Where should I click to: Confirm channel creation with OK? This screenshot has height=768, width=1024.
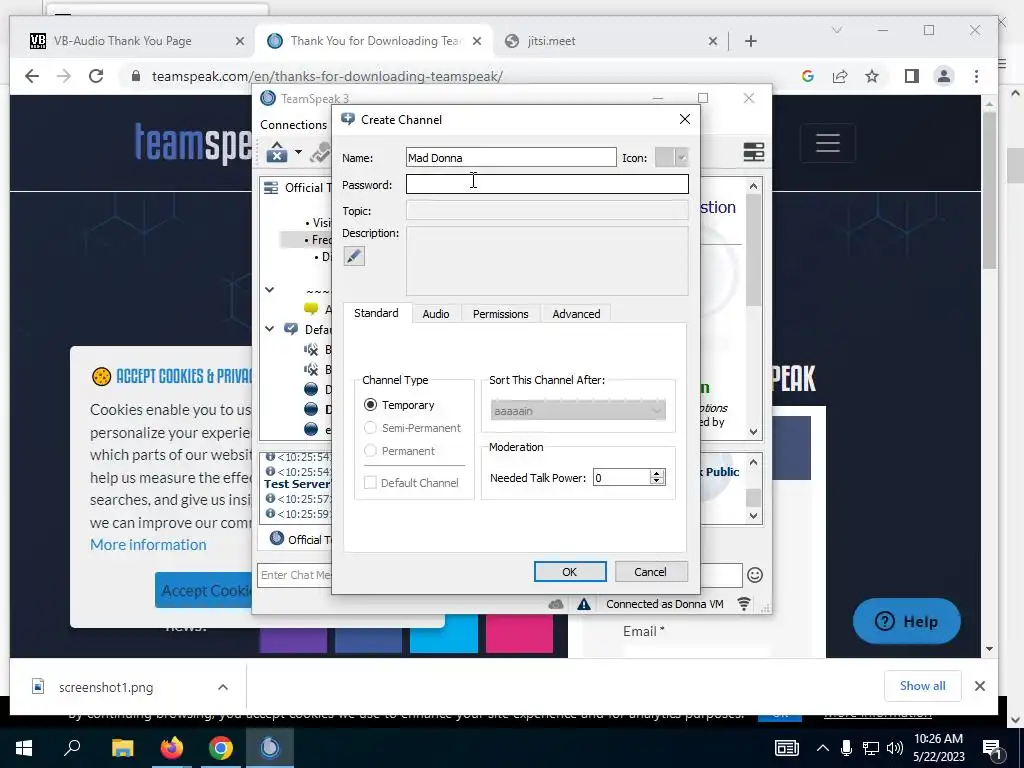(569, 571)
